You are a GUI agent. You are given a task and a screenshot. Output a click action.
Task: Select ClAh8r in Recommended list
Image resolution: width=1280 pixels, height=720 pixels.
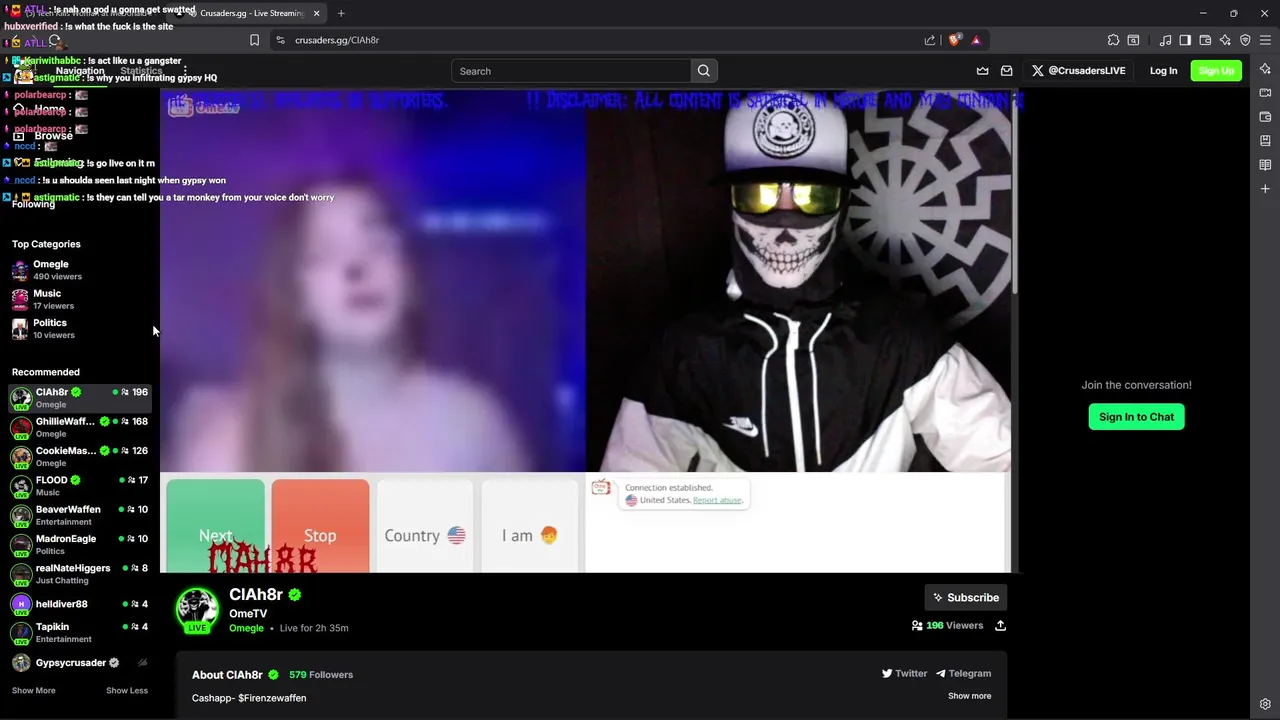[79, 398]
